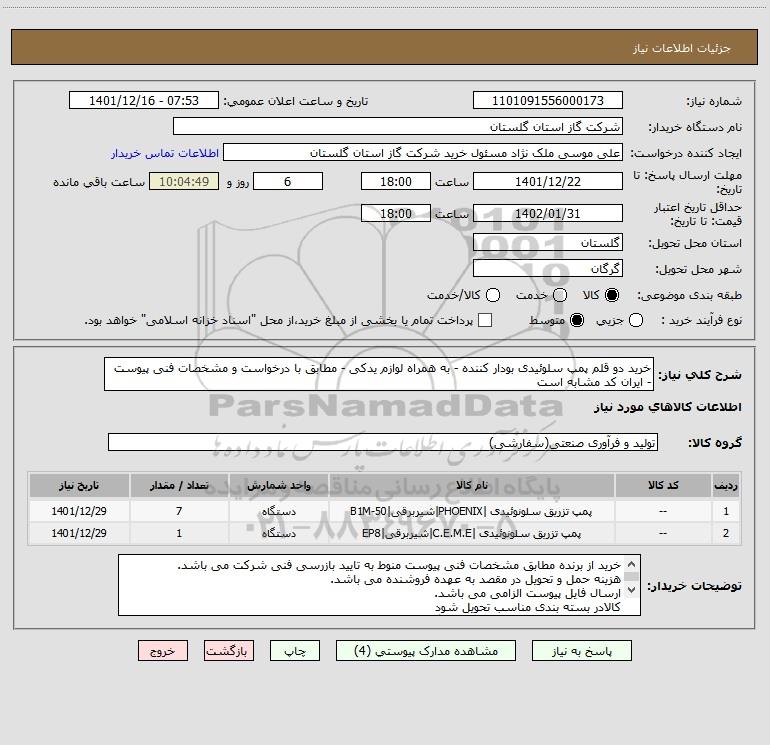
Task: Select the خدمت radio button
Action: (x=560, y=295)
